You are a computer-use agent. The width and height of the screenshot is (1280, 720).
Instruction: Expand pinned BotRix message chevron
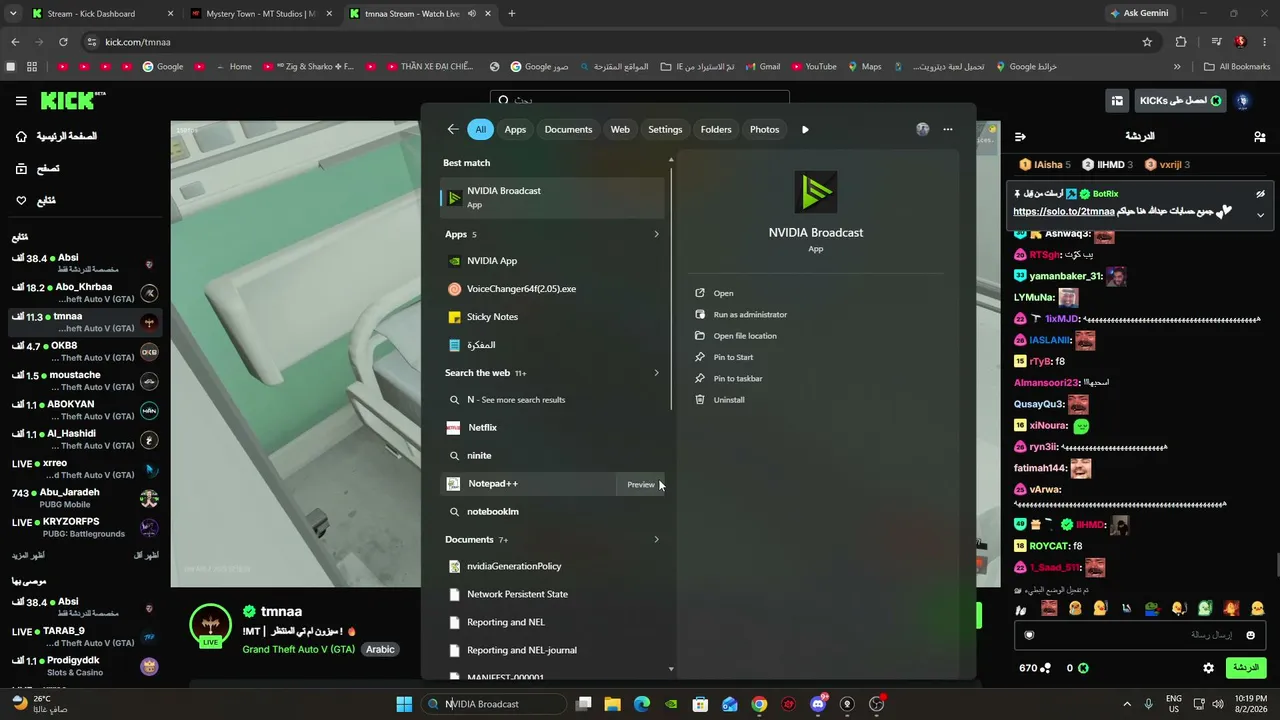click(1260, 215)
